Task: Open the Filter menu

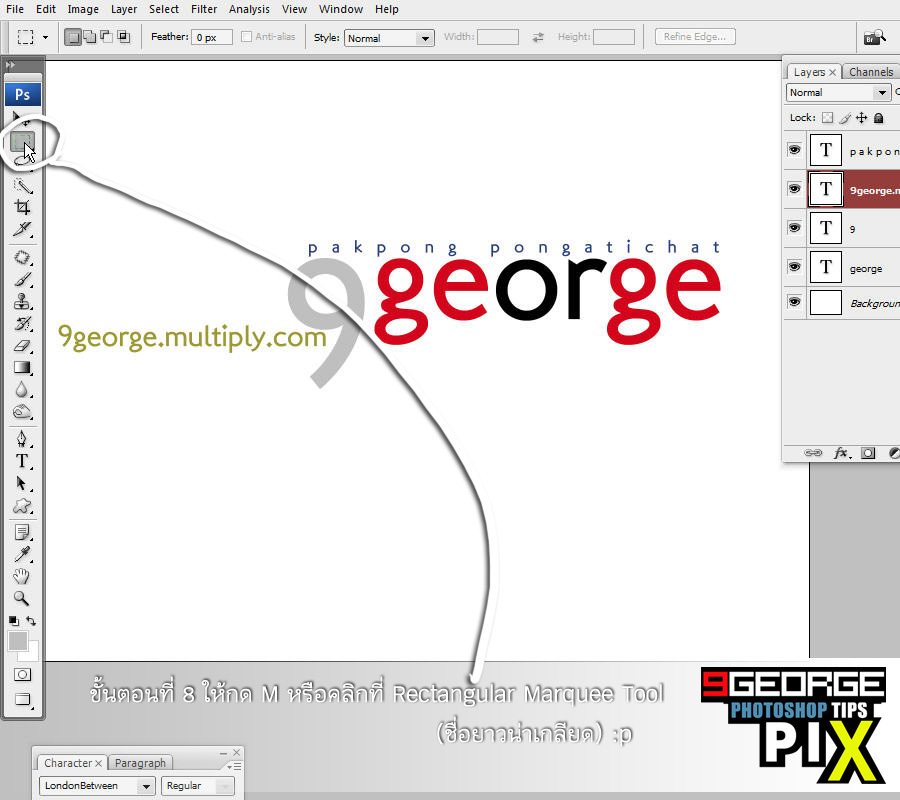Action: pyautogui.click(x=204, y=9)
